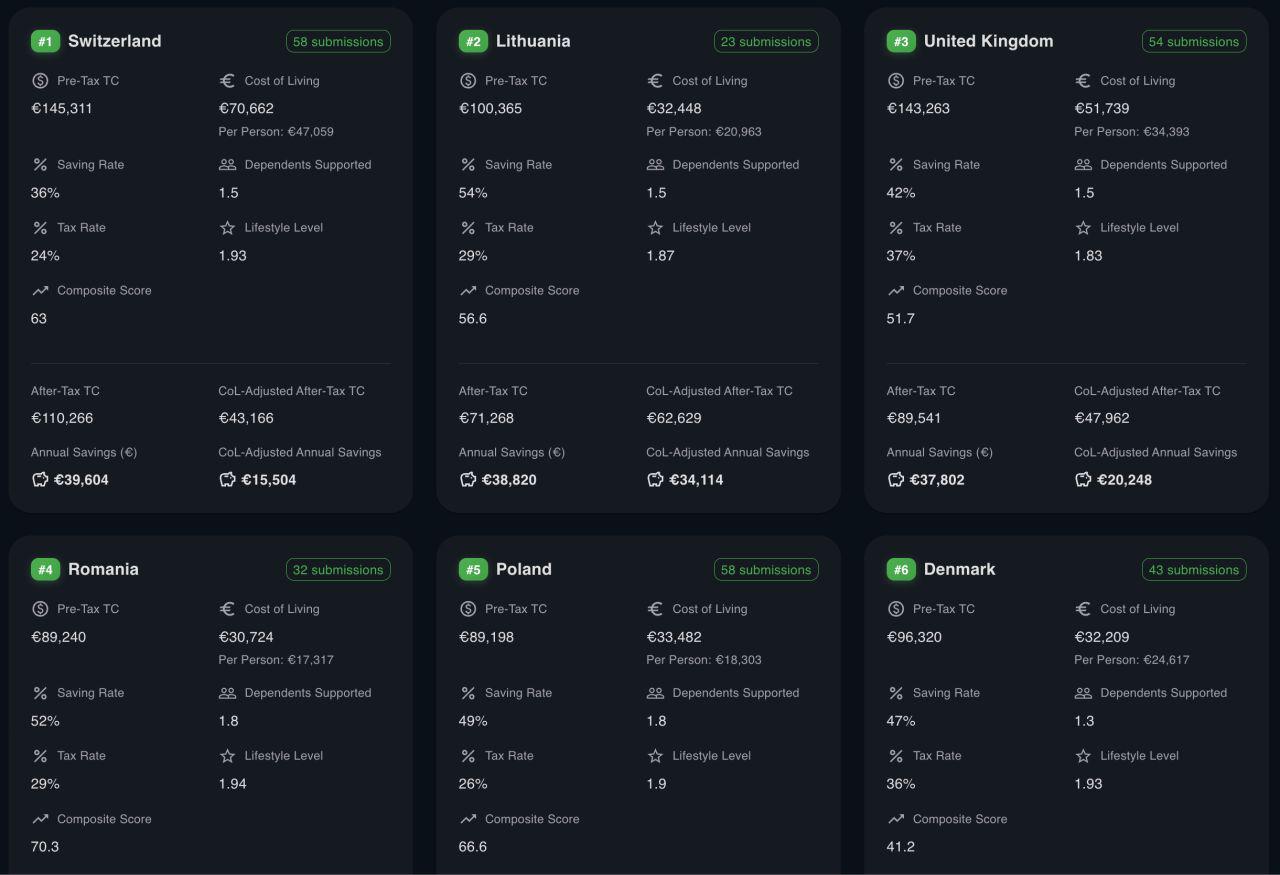Image resolution: width=1280 pixels, height=875 pixels.
Task: Open the 58 submissions badge on Switzerland
Action: pyautogui.click(x=338, y=41)
